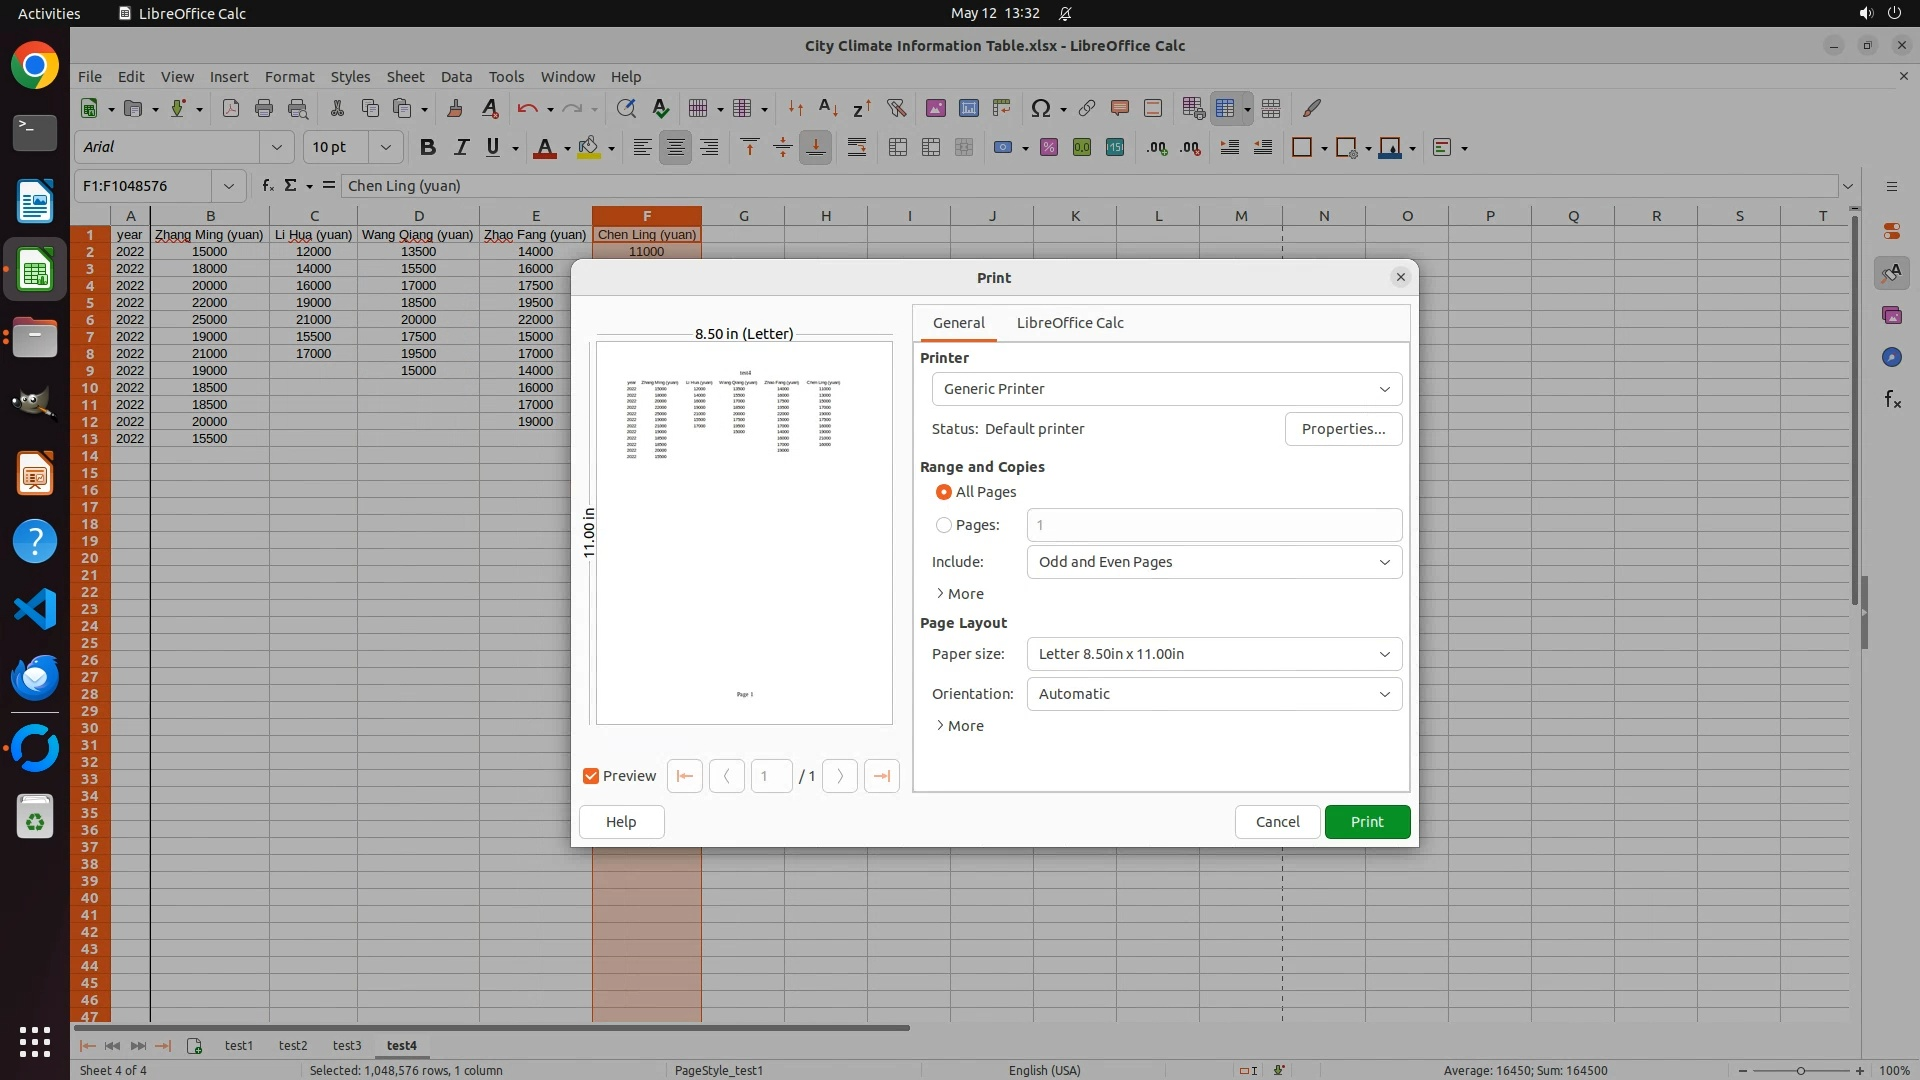Click the Properties... button

click(1343, 429)
